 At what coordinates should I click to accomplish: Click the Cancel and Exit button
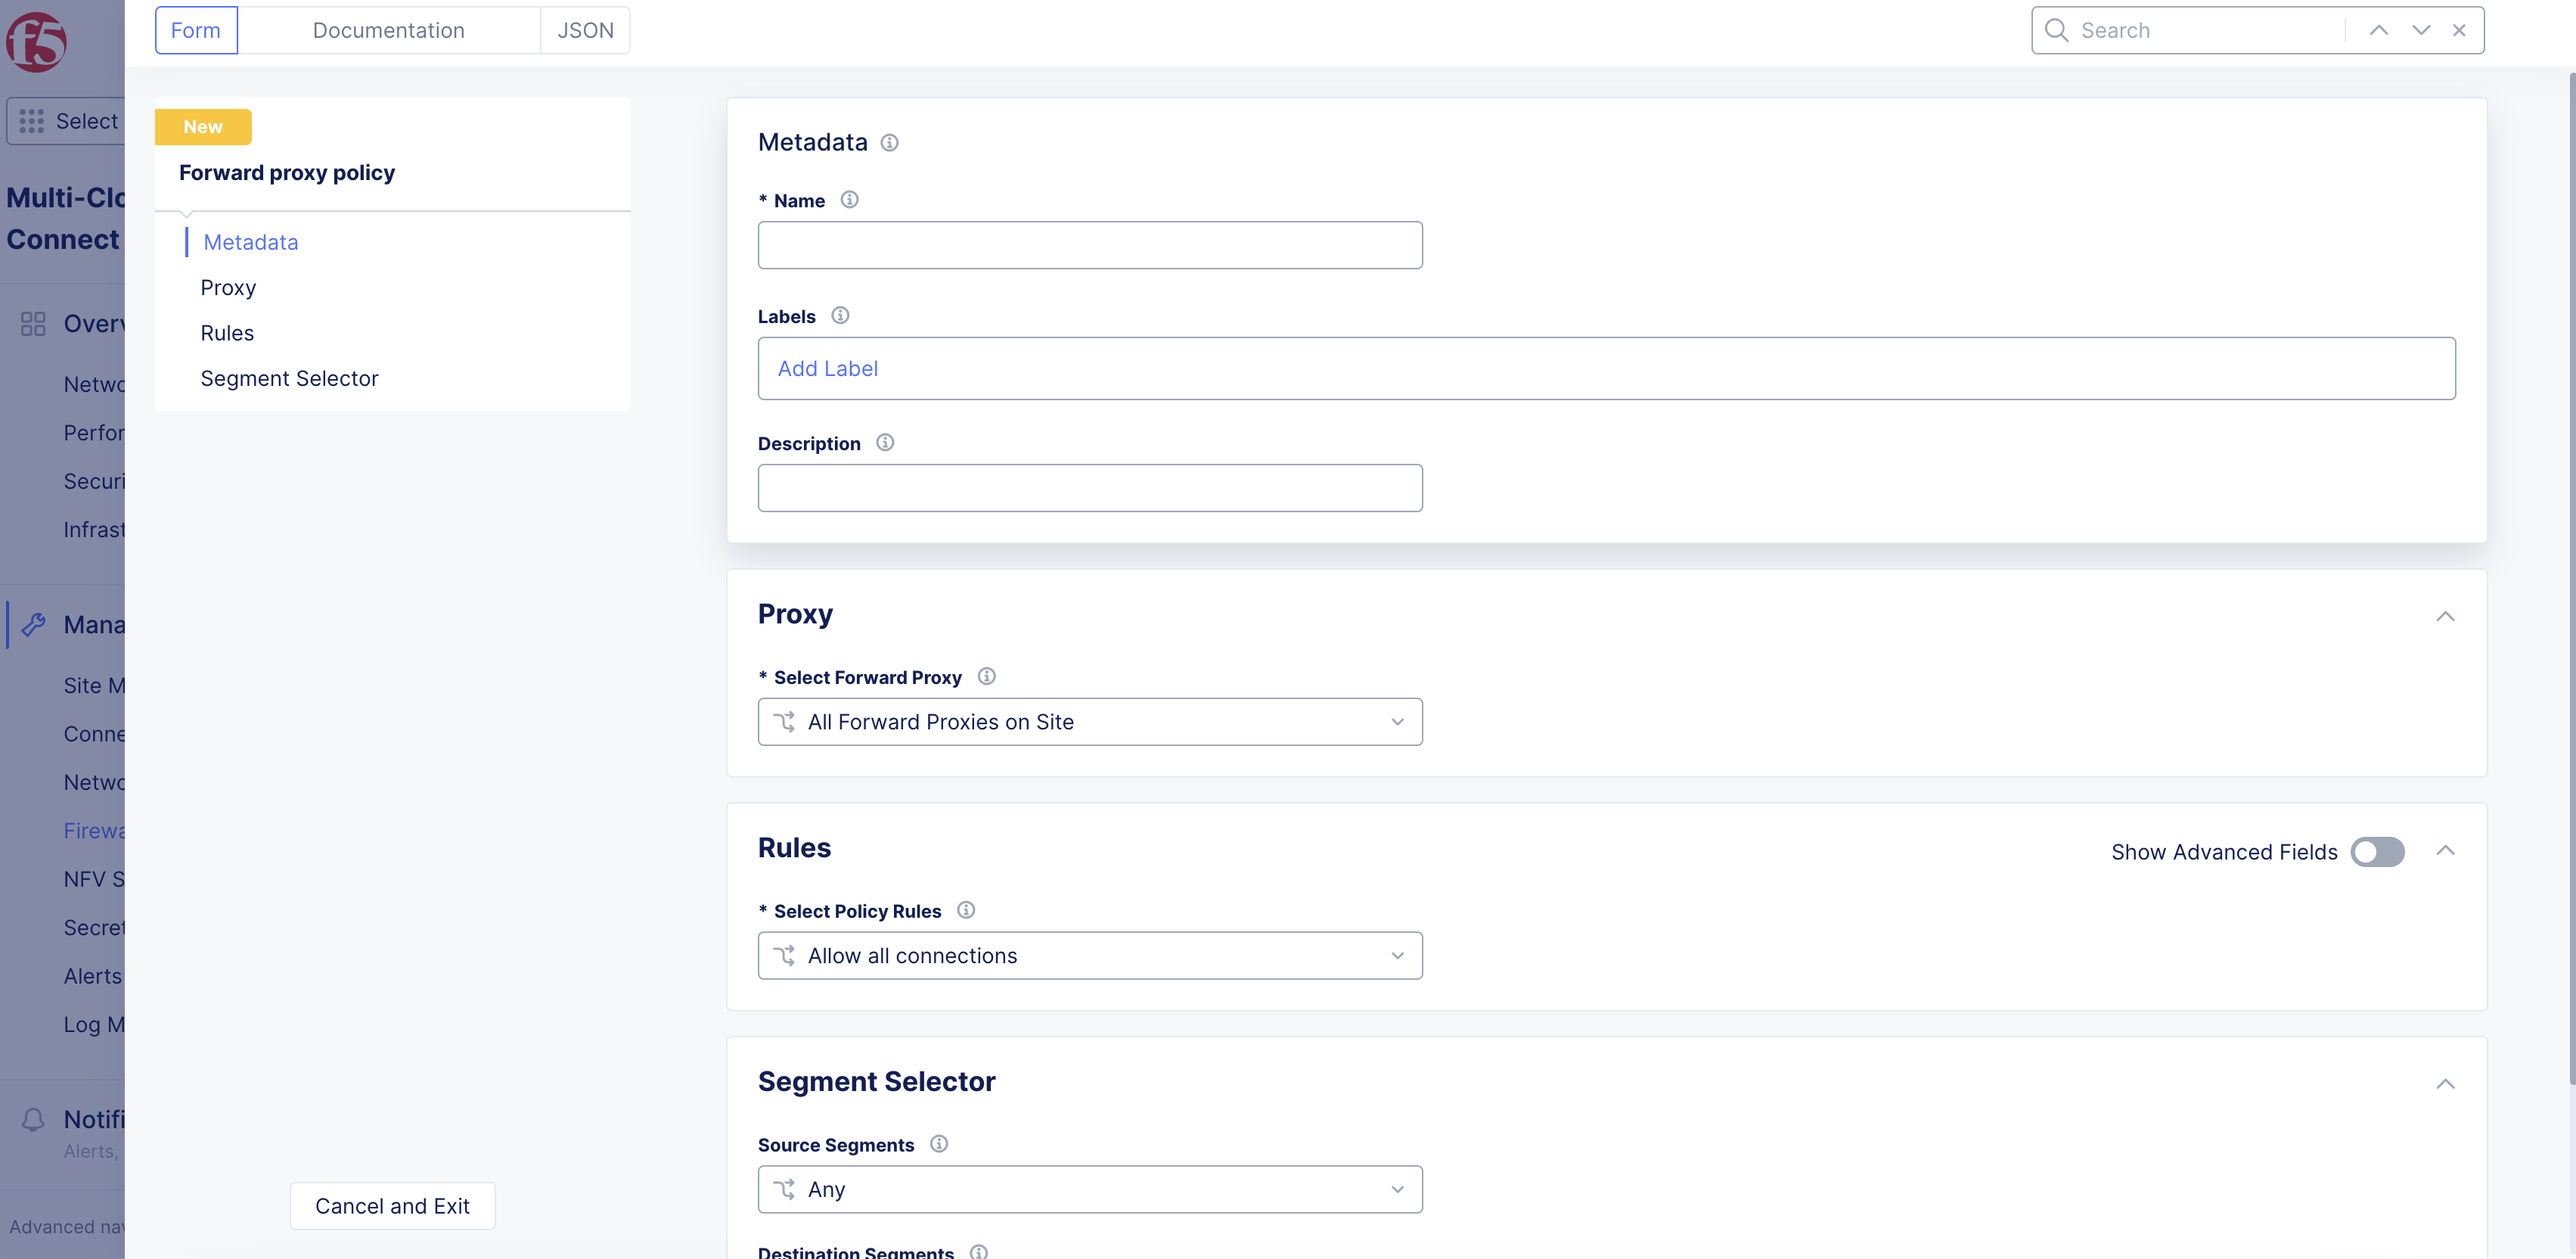pyautogui.click(x=392, y=1206)
